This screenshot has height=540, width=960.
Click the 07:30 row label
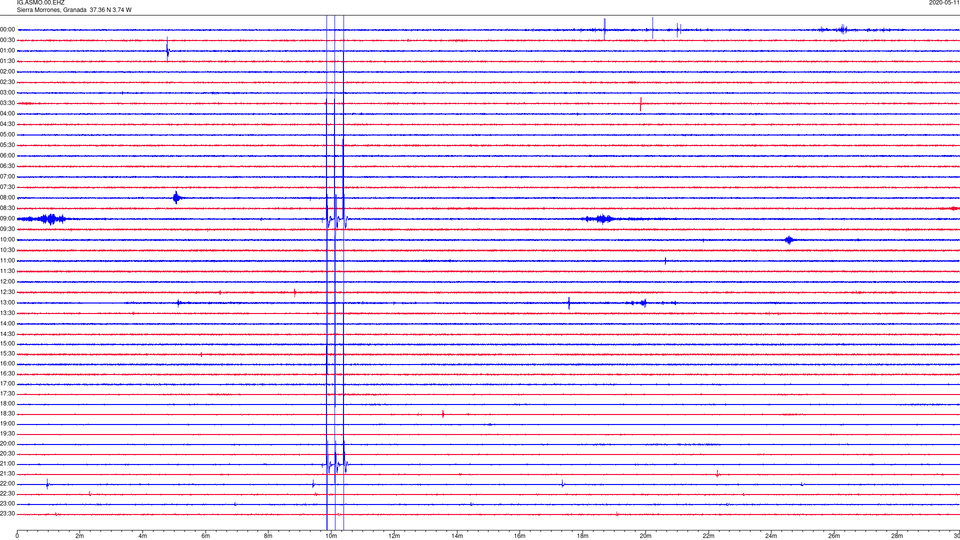[7, 187]
